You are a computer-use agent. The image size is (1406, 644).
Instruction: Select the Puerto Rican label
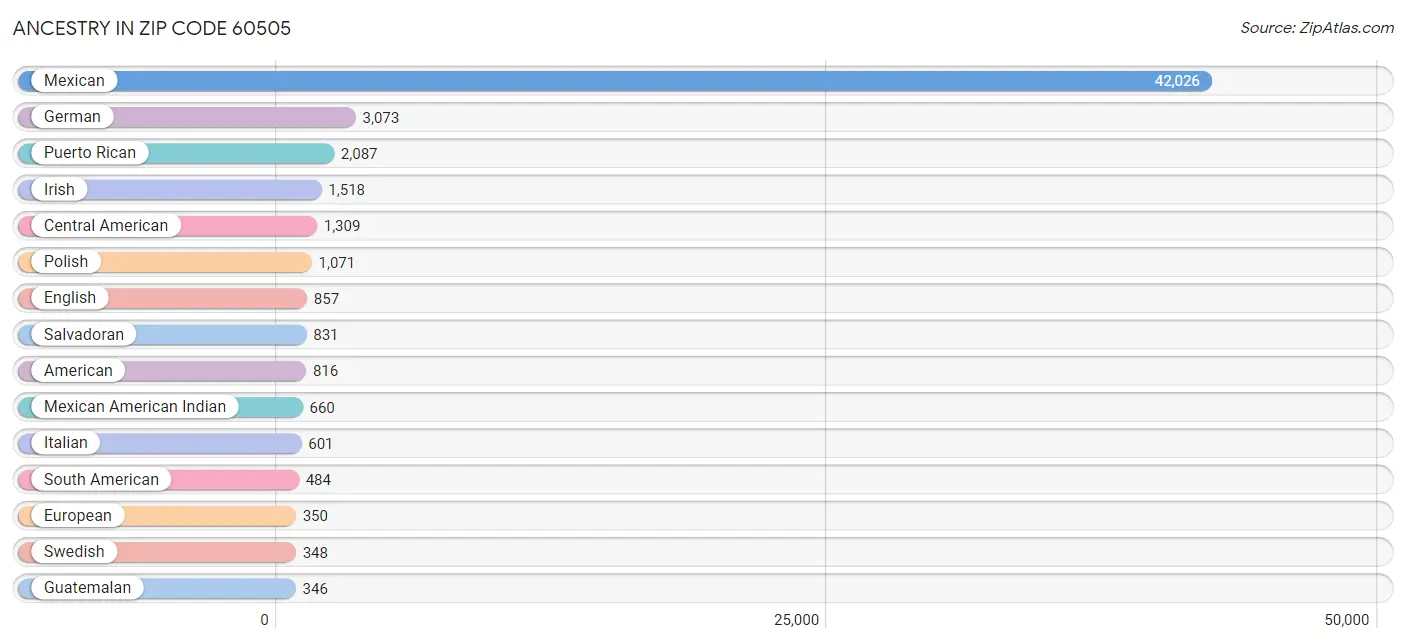90,153
